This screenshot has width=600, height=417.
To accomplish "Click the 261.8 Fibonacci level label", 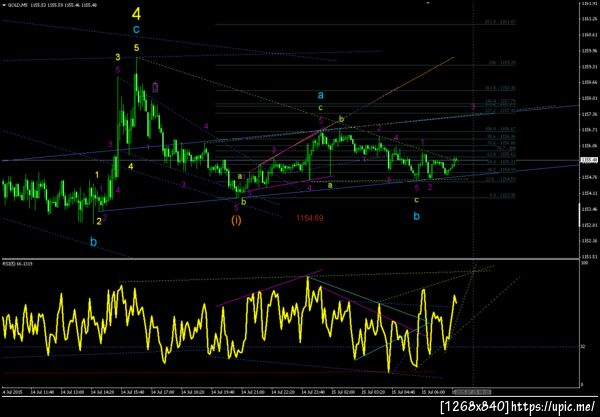I will [x=500, y=23].
